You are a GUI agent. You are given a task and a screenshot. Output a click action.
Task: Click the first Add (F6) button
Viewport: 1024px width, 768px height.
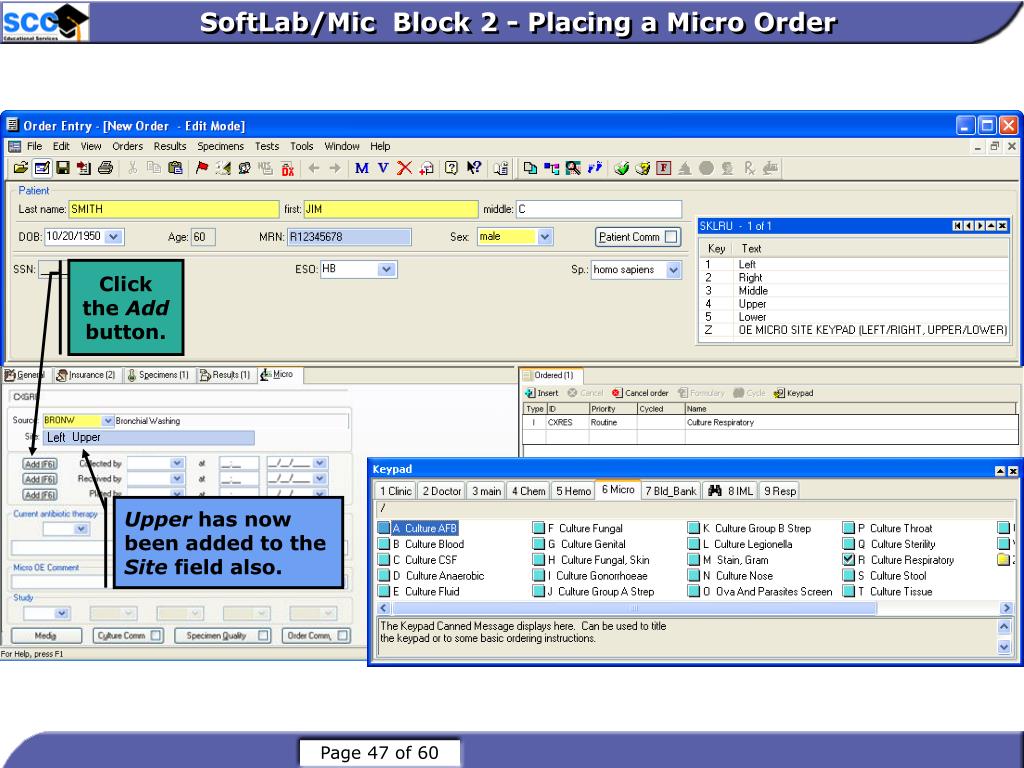(40, 464)
